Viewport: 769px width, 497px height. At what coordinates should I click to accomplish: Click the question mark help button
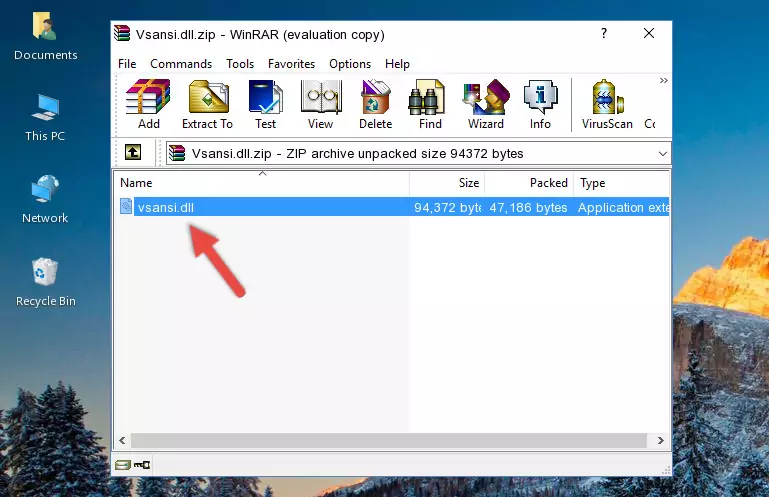coord(604,33)
